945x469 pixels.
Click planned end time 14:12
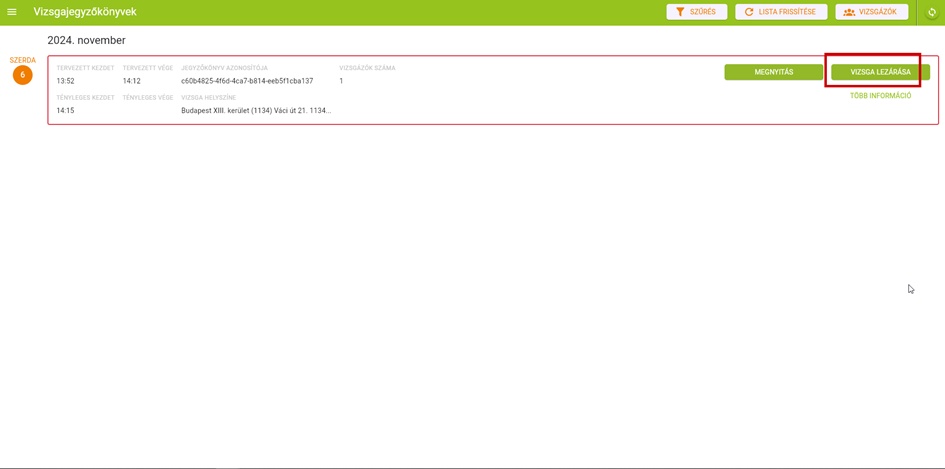pyautogui.click(x=131, y=81)
